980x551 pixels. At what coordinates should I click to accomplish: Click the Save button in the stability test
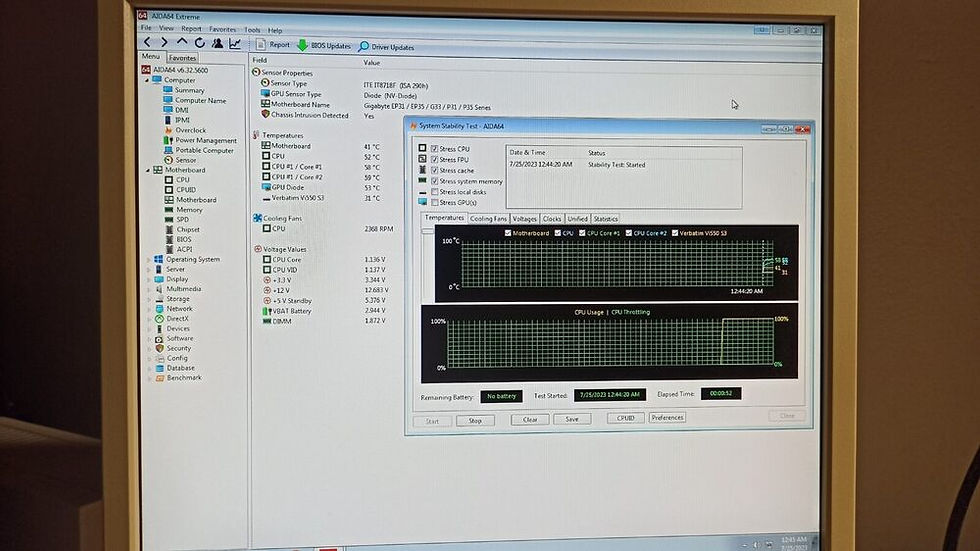[572, 419]
